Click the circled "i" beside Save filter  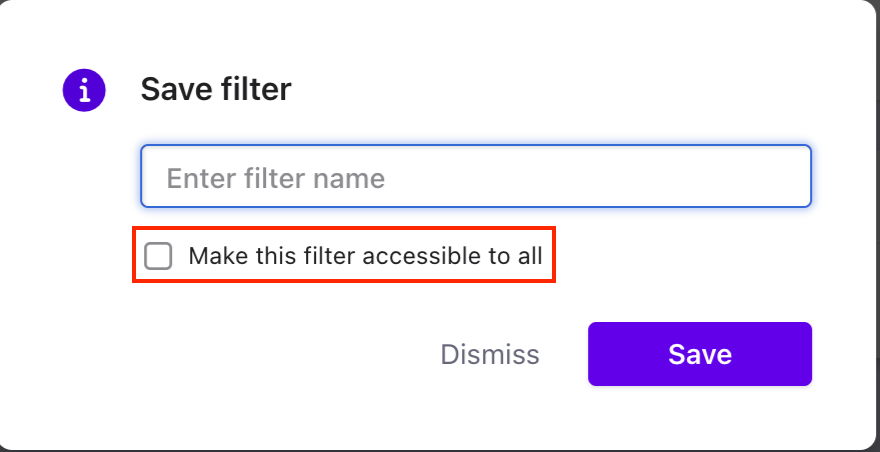pos(84,90)
